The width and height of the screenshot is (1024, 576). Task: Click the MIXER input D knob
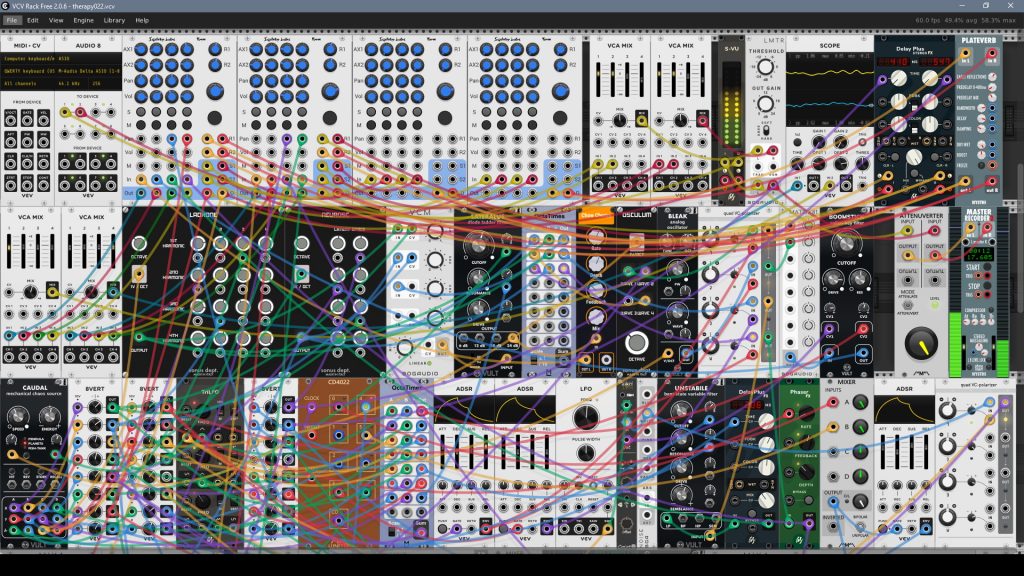[861, 476]
